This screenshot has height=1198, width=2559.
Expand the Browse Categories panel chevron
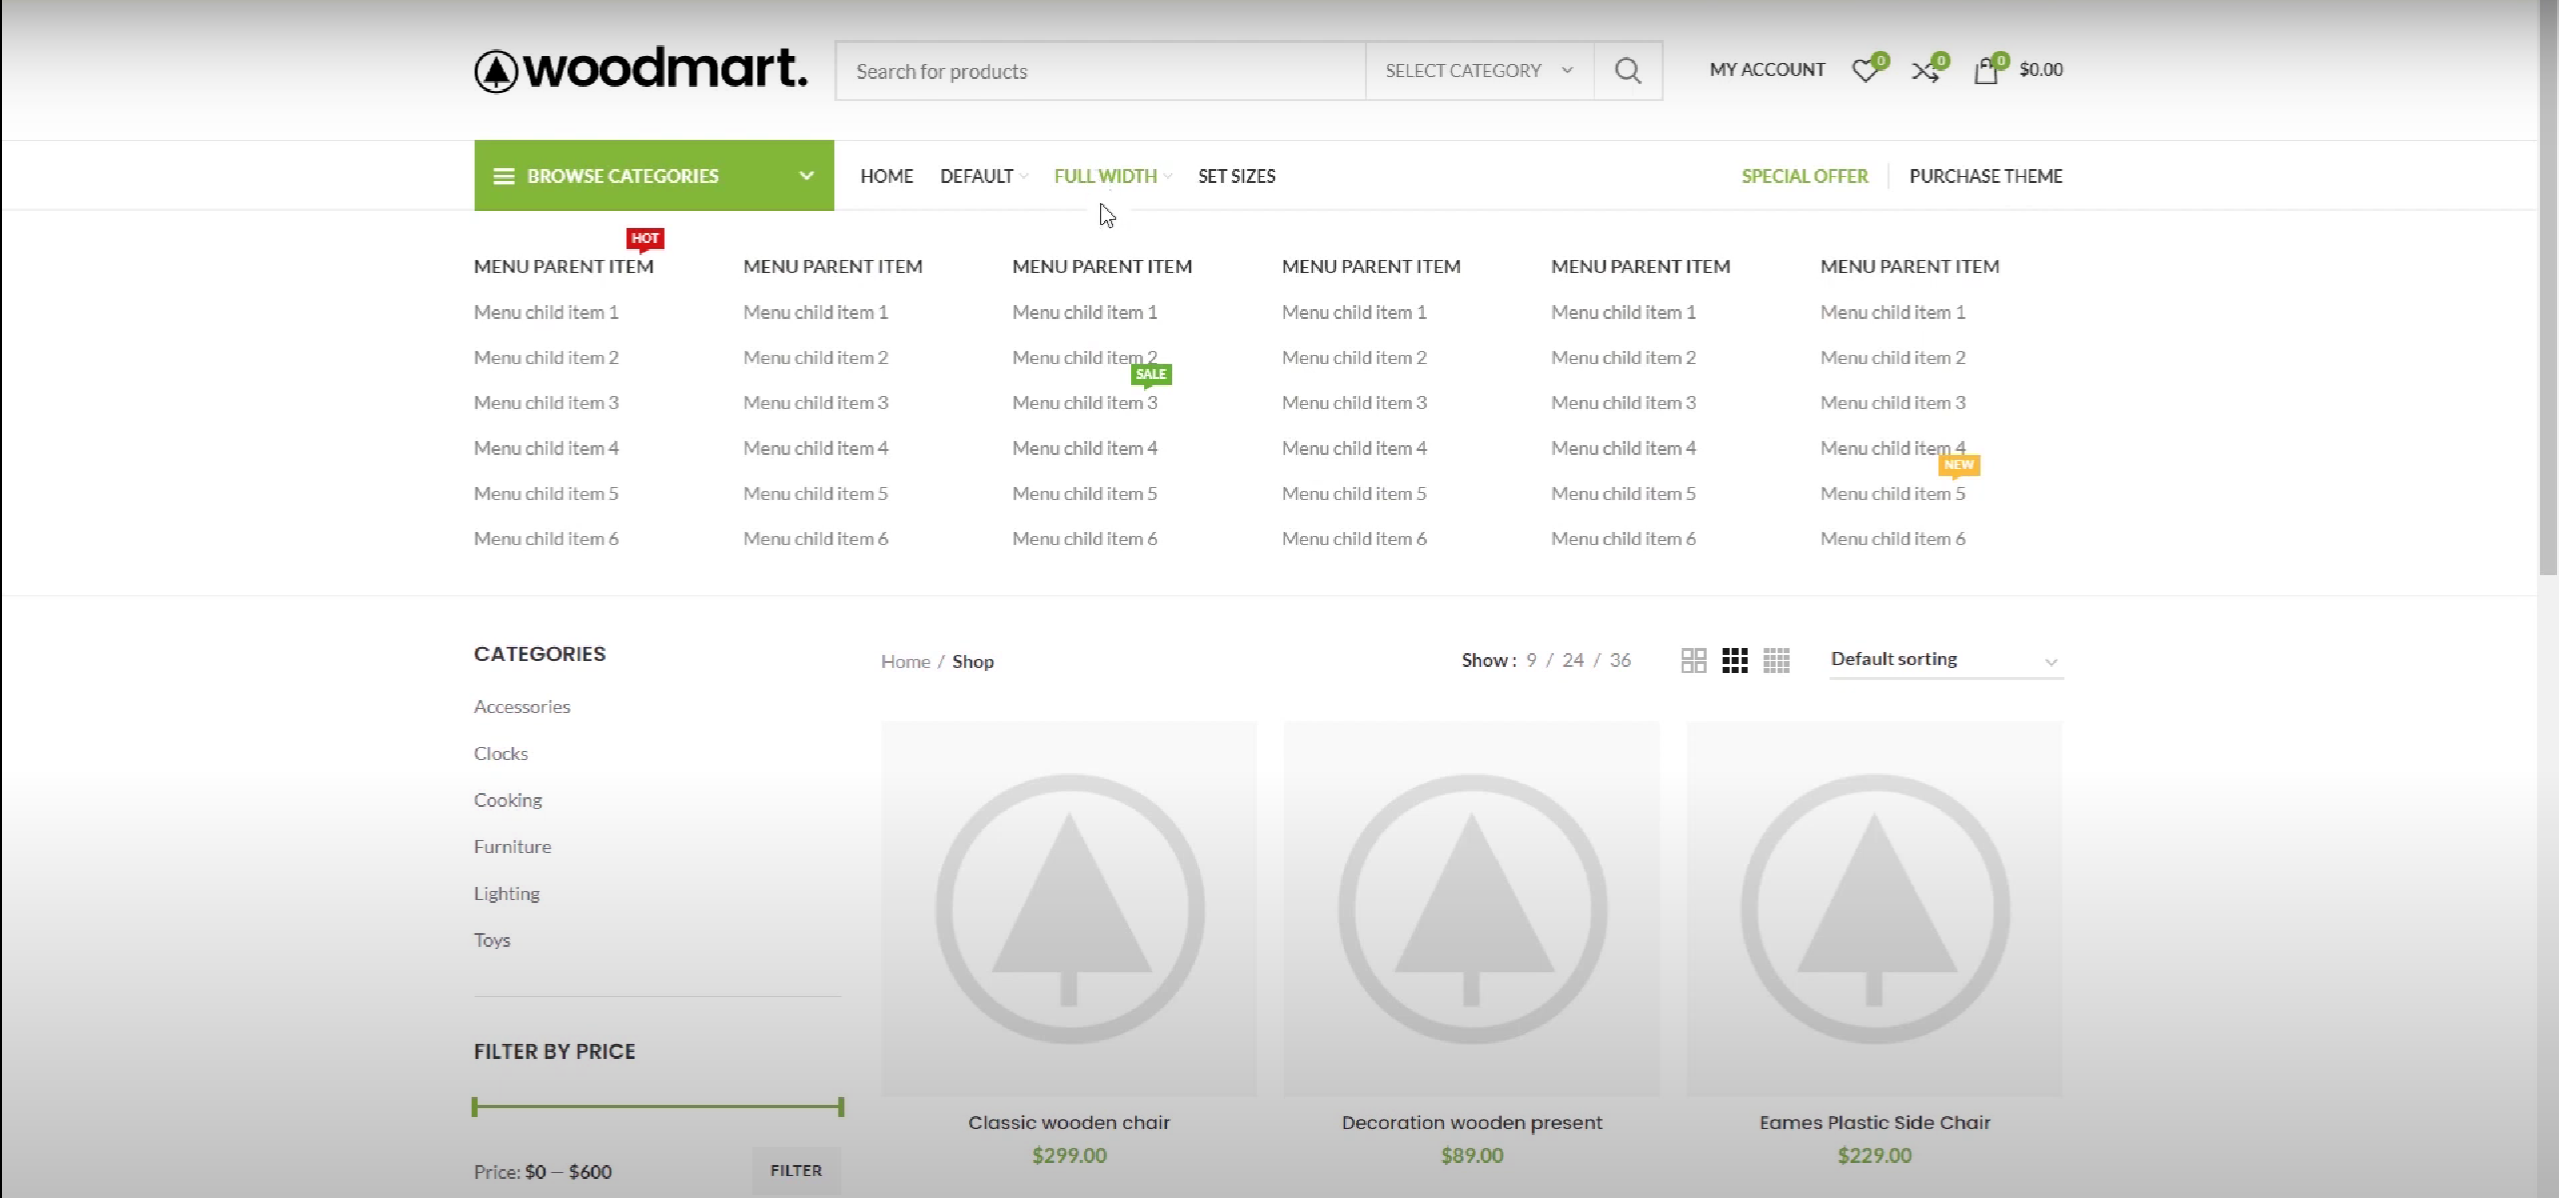806,175
